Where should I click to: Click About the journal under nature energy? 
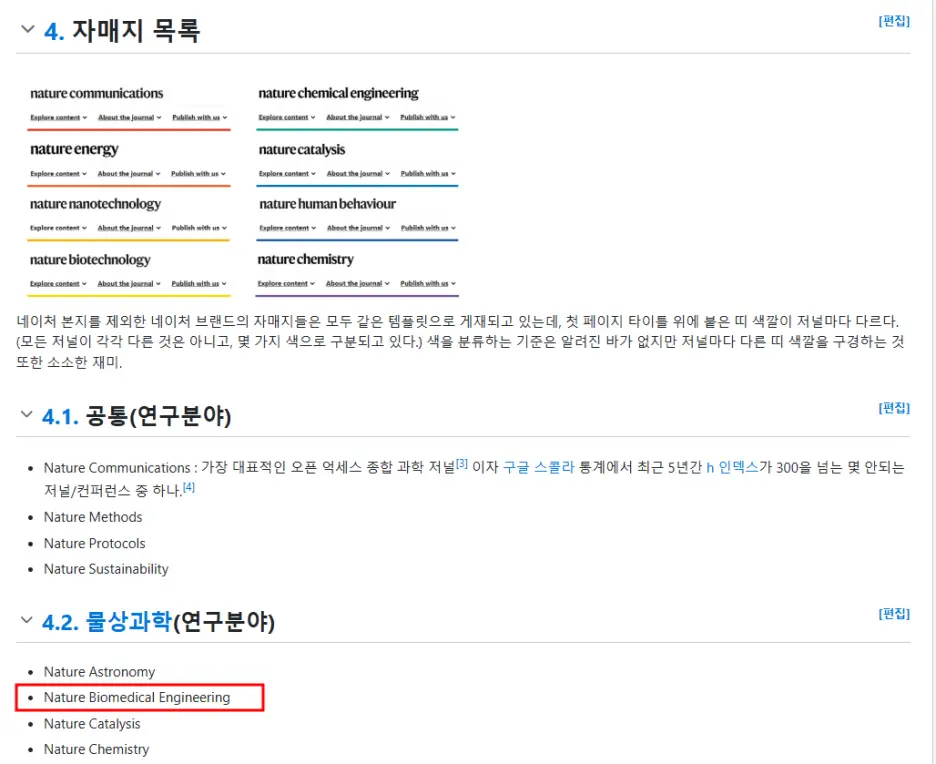point(129,174)
